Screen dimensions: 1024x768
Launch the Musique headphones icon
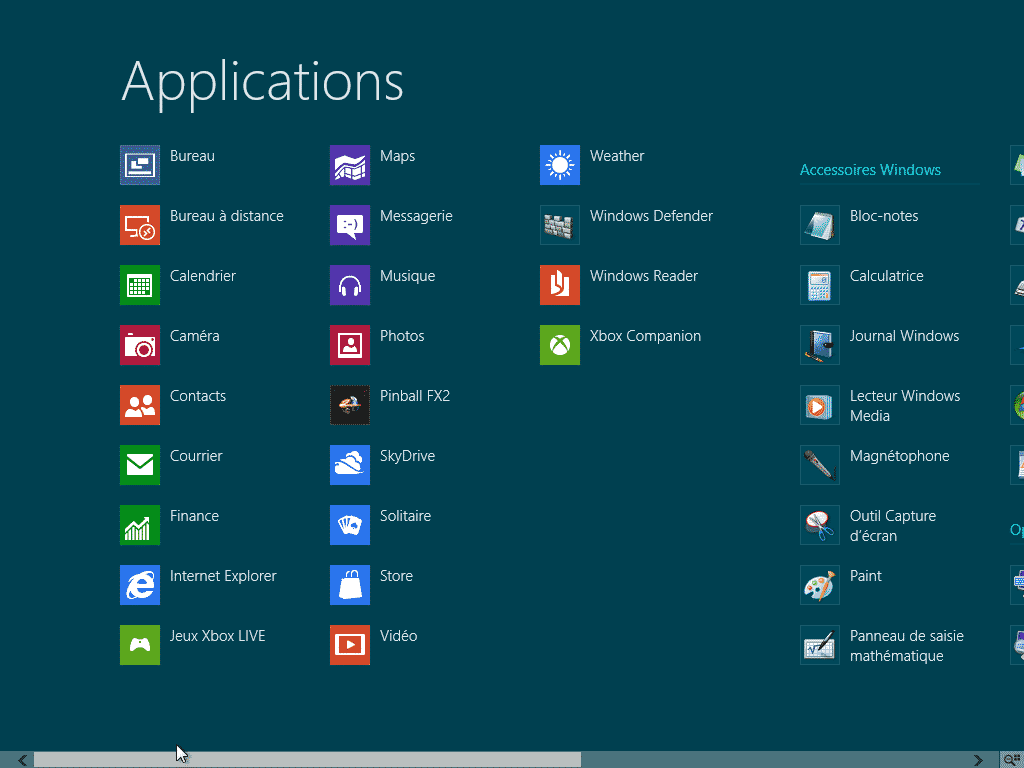[350, 285]
